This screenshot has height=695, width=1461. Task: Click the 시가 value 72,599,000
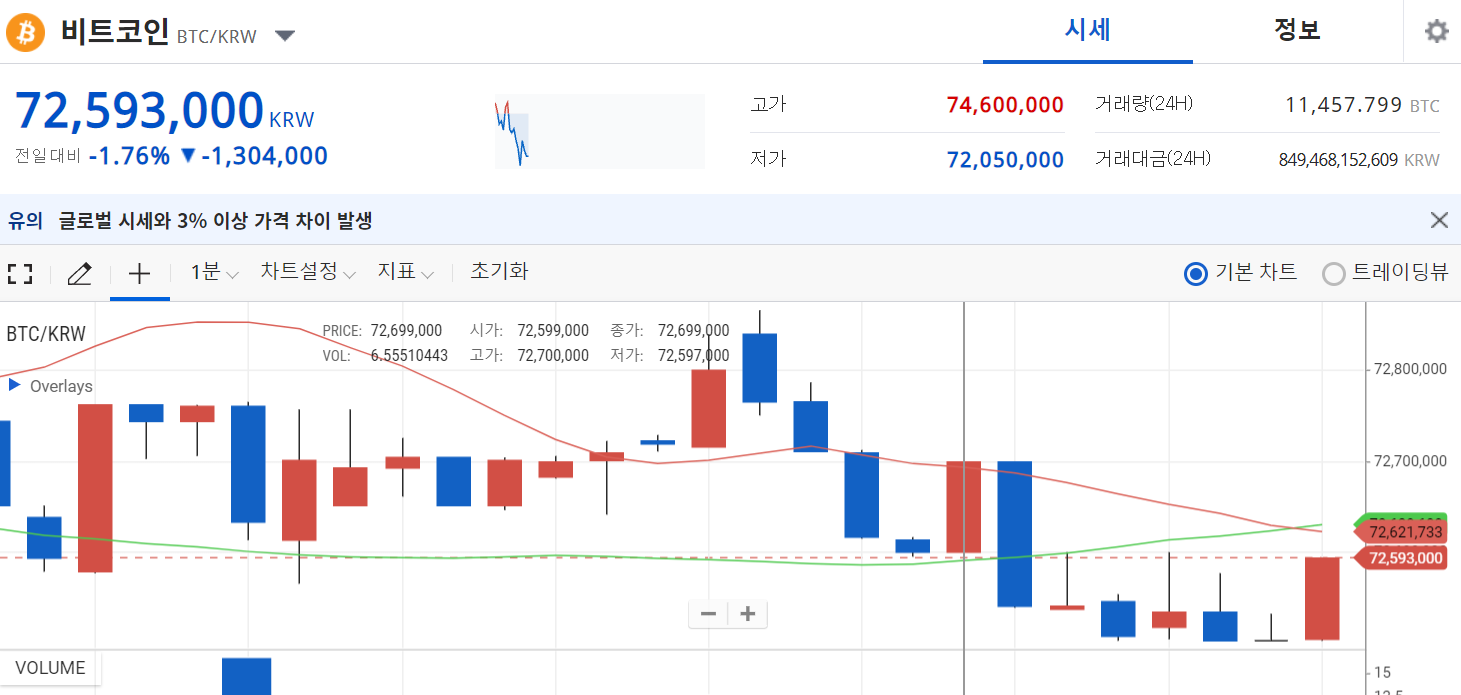[553, 330]
